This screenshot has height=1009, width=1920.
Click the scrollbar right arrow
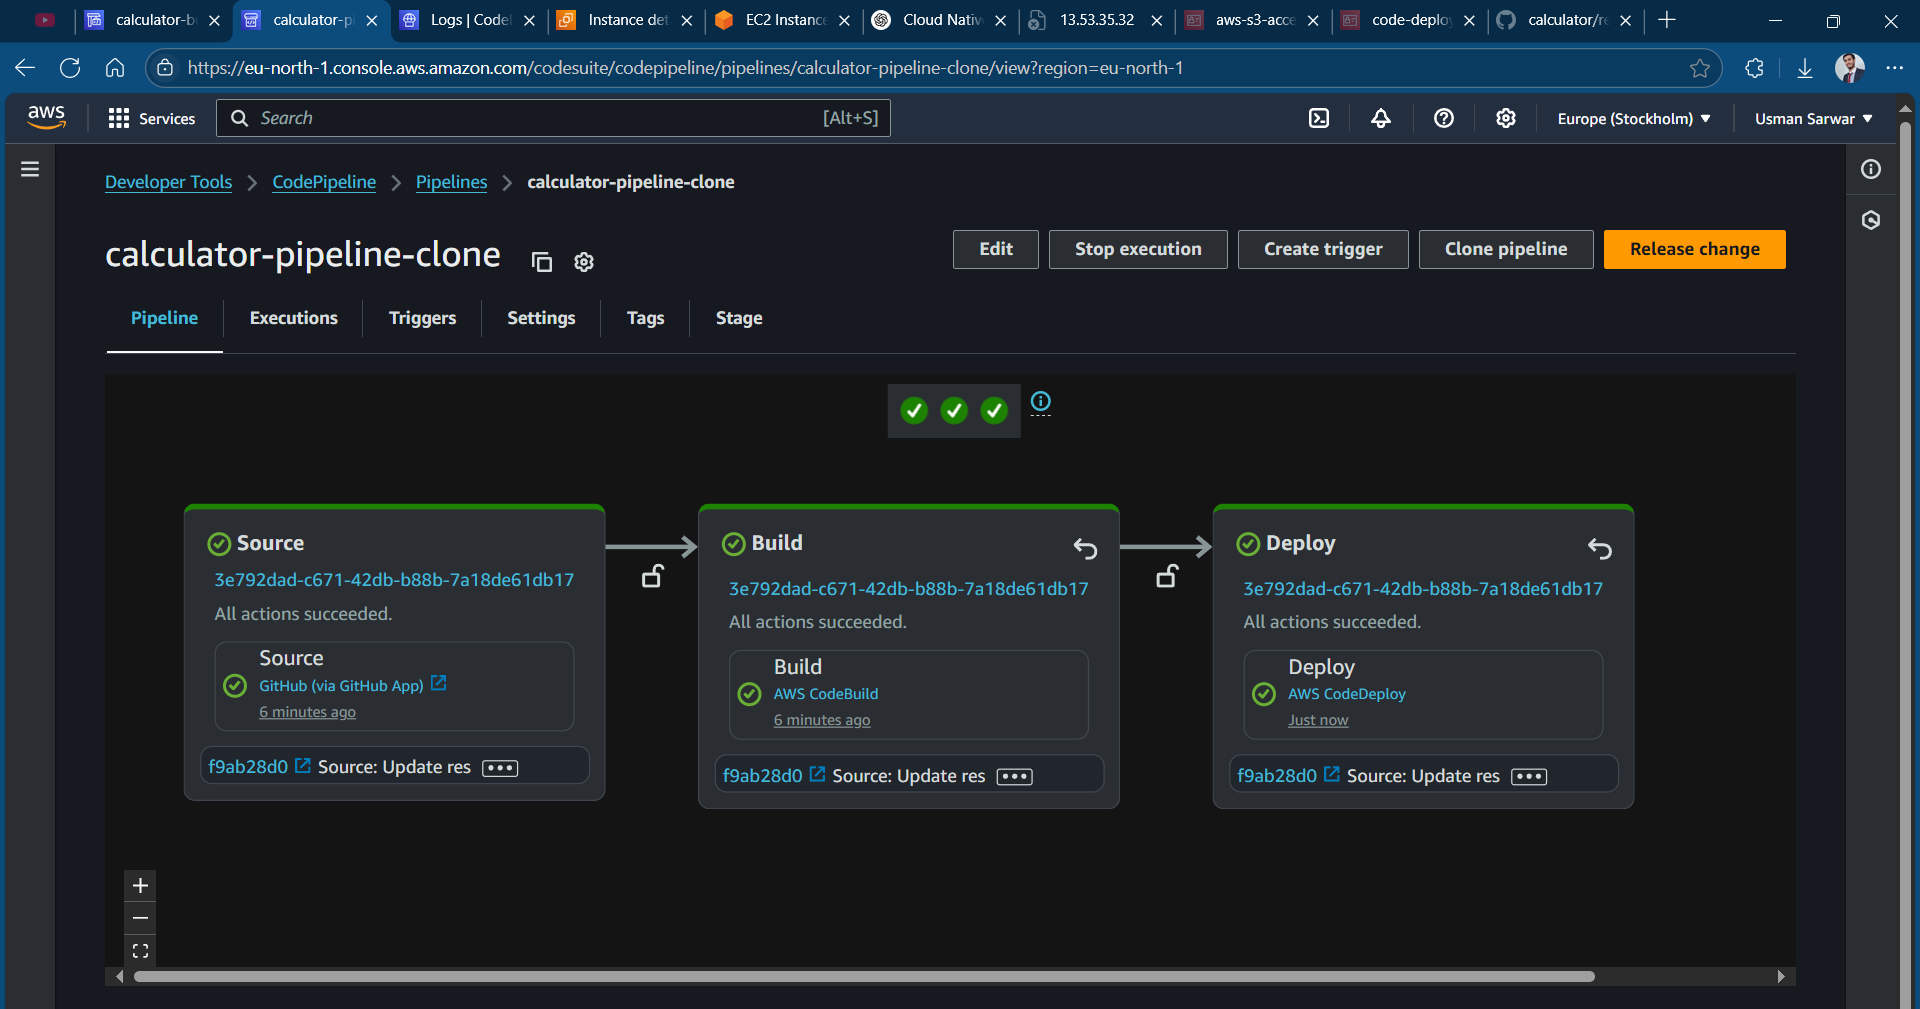point(1781,977)
